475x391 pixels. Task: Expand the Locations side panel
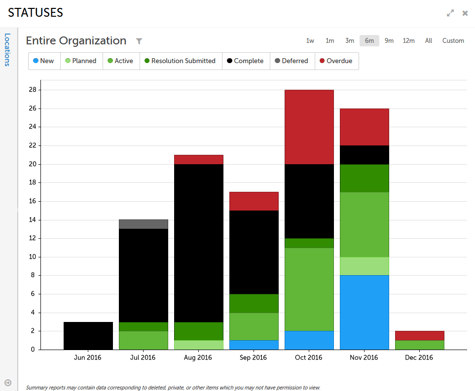pos(7,49)
